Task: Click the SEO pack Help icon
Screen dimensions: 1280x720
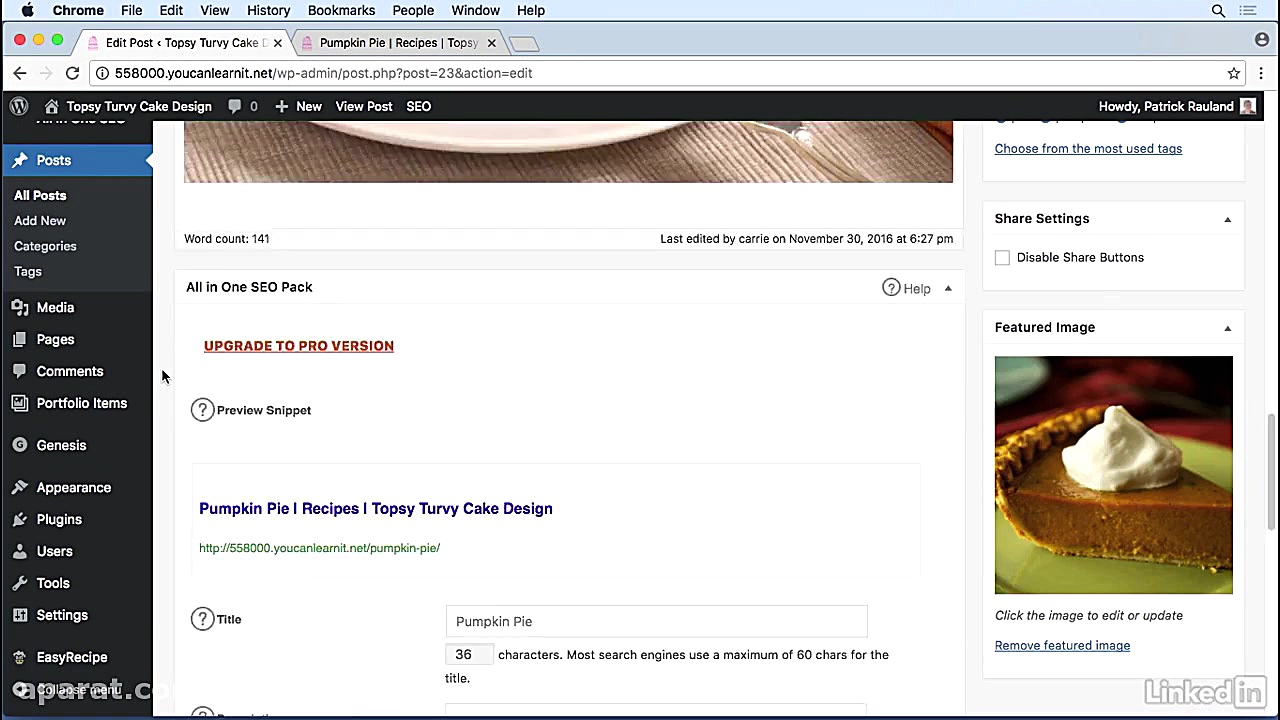Action: (891, 288)
